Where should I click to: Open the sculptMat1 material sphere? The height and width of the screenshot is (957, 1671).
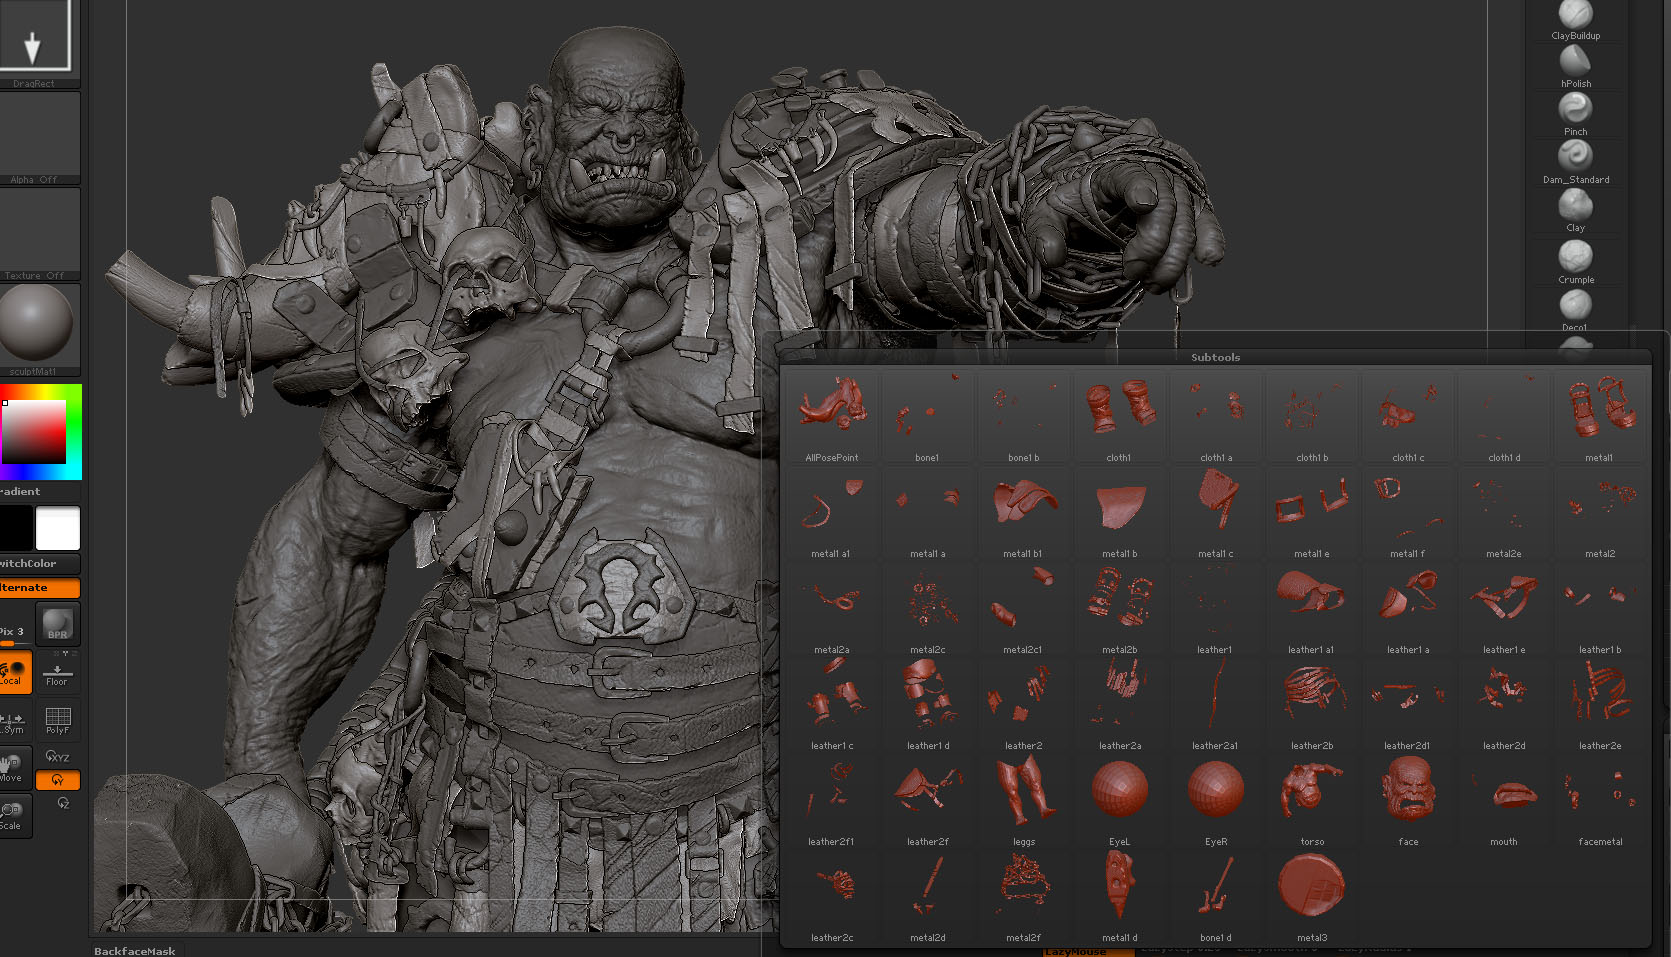point(38,330)
